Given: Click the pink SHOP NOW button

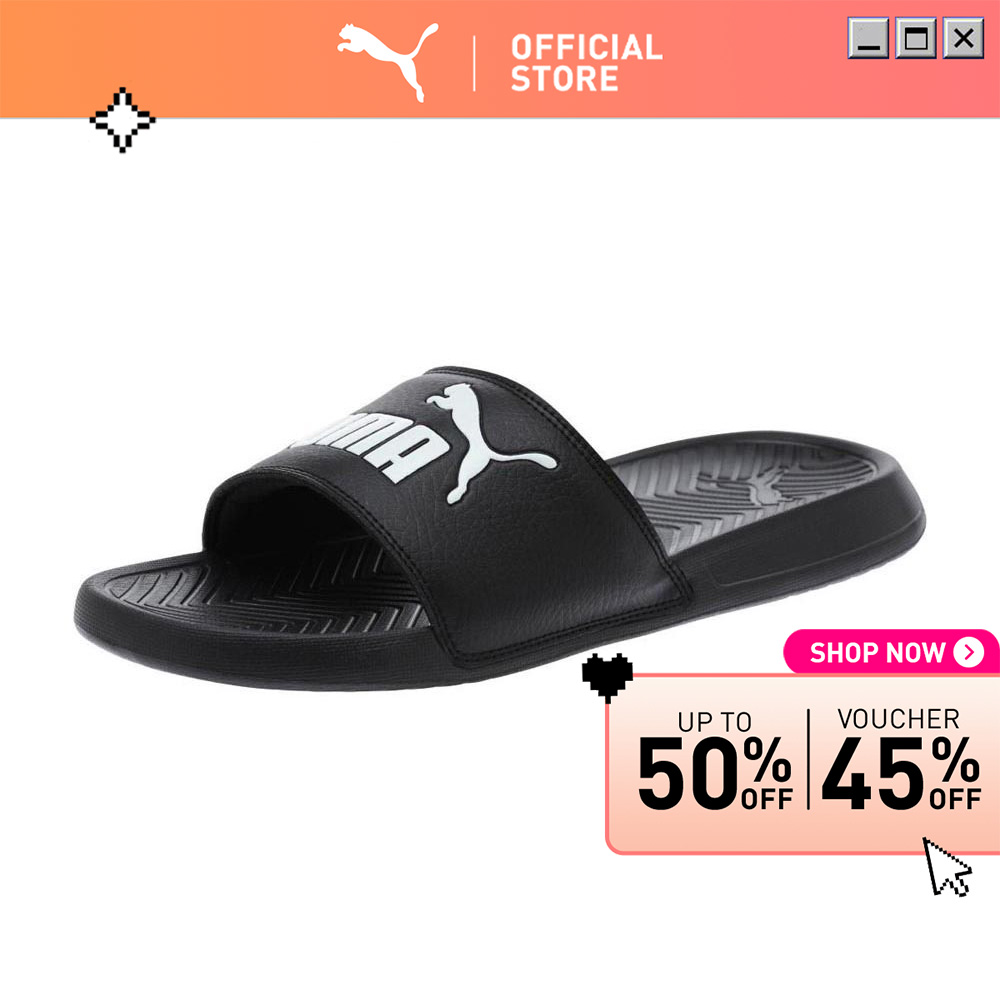Looking at the screenshot, I should click(892, 652).
